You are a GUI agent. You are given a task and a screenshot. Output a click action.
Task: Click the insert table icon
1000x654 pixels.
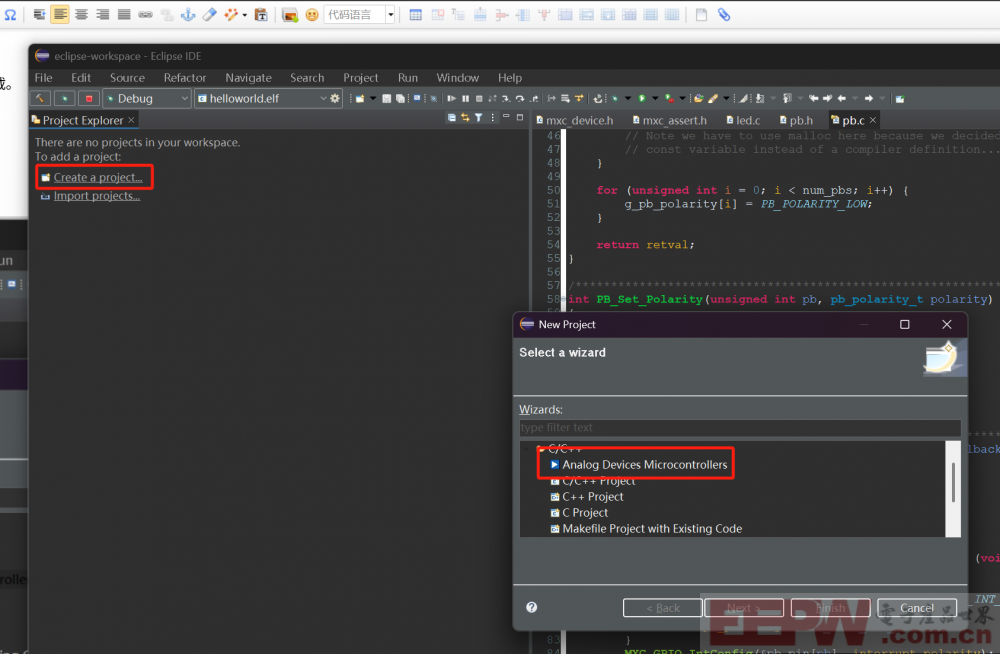click(415, 15)
